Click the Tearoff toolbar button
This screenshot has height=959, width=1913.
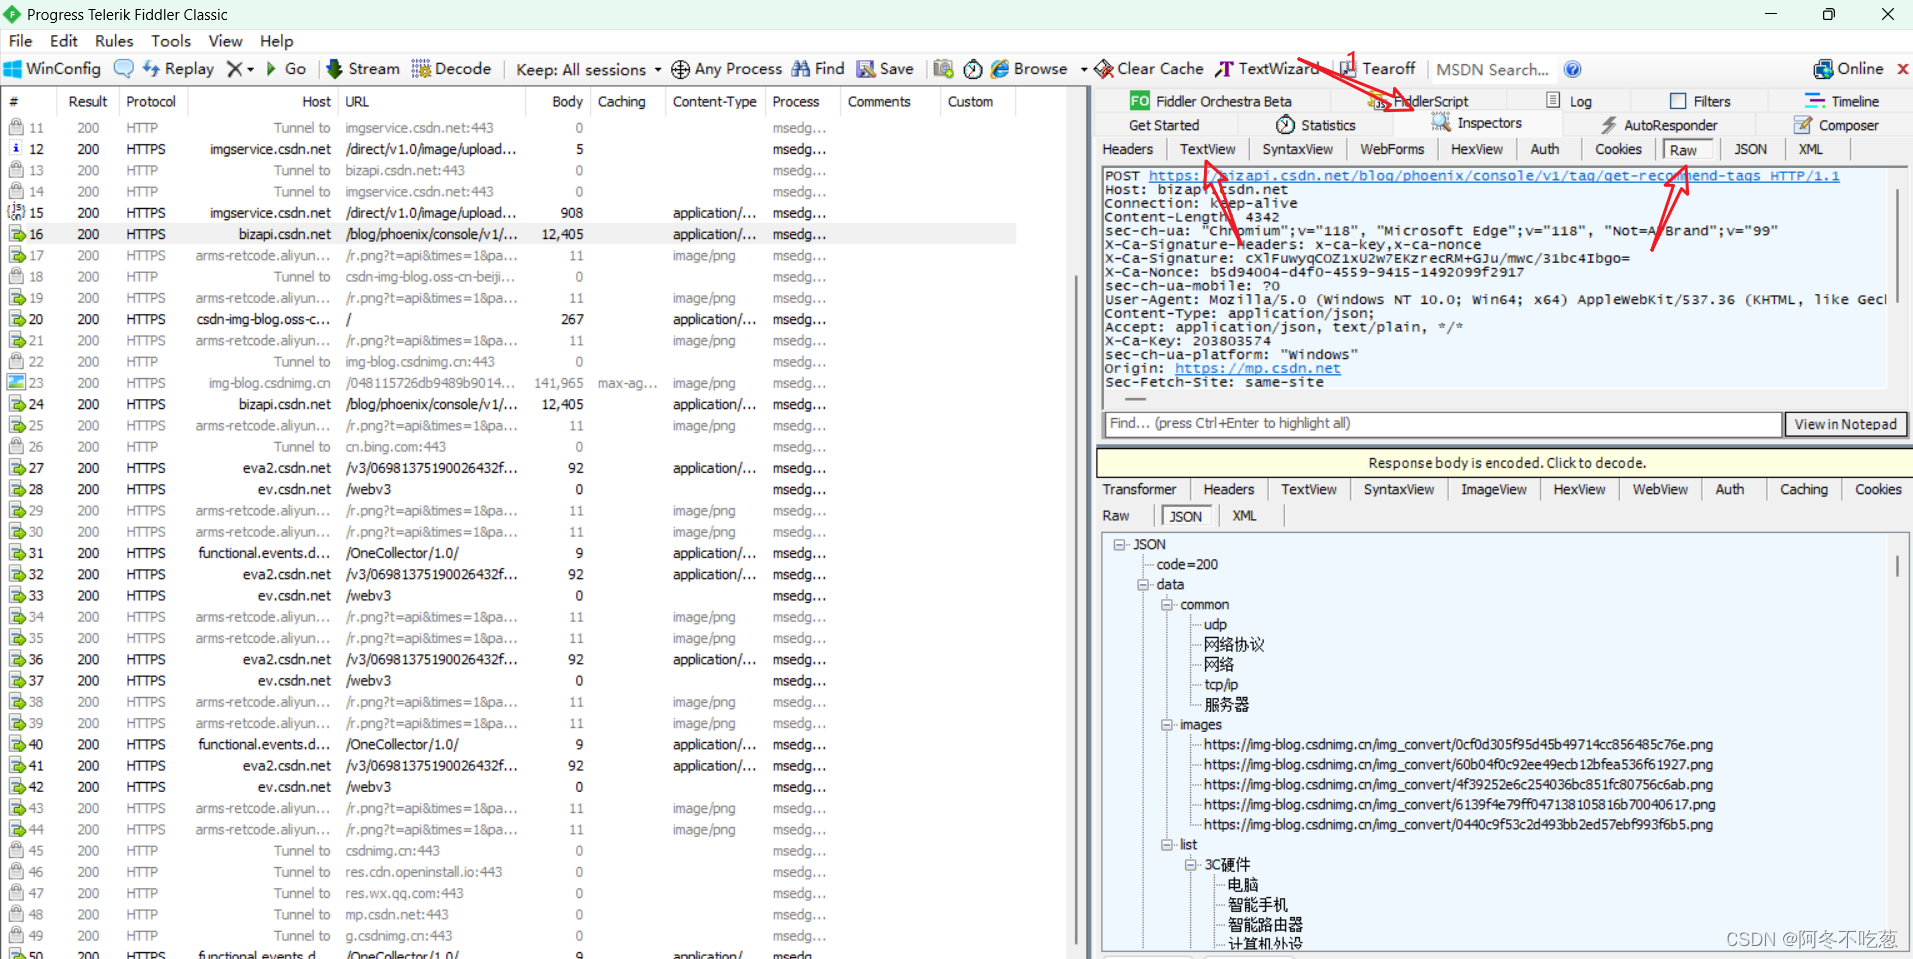coord(1377,69)
